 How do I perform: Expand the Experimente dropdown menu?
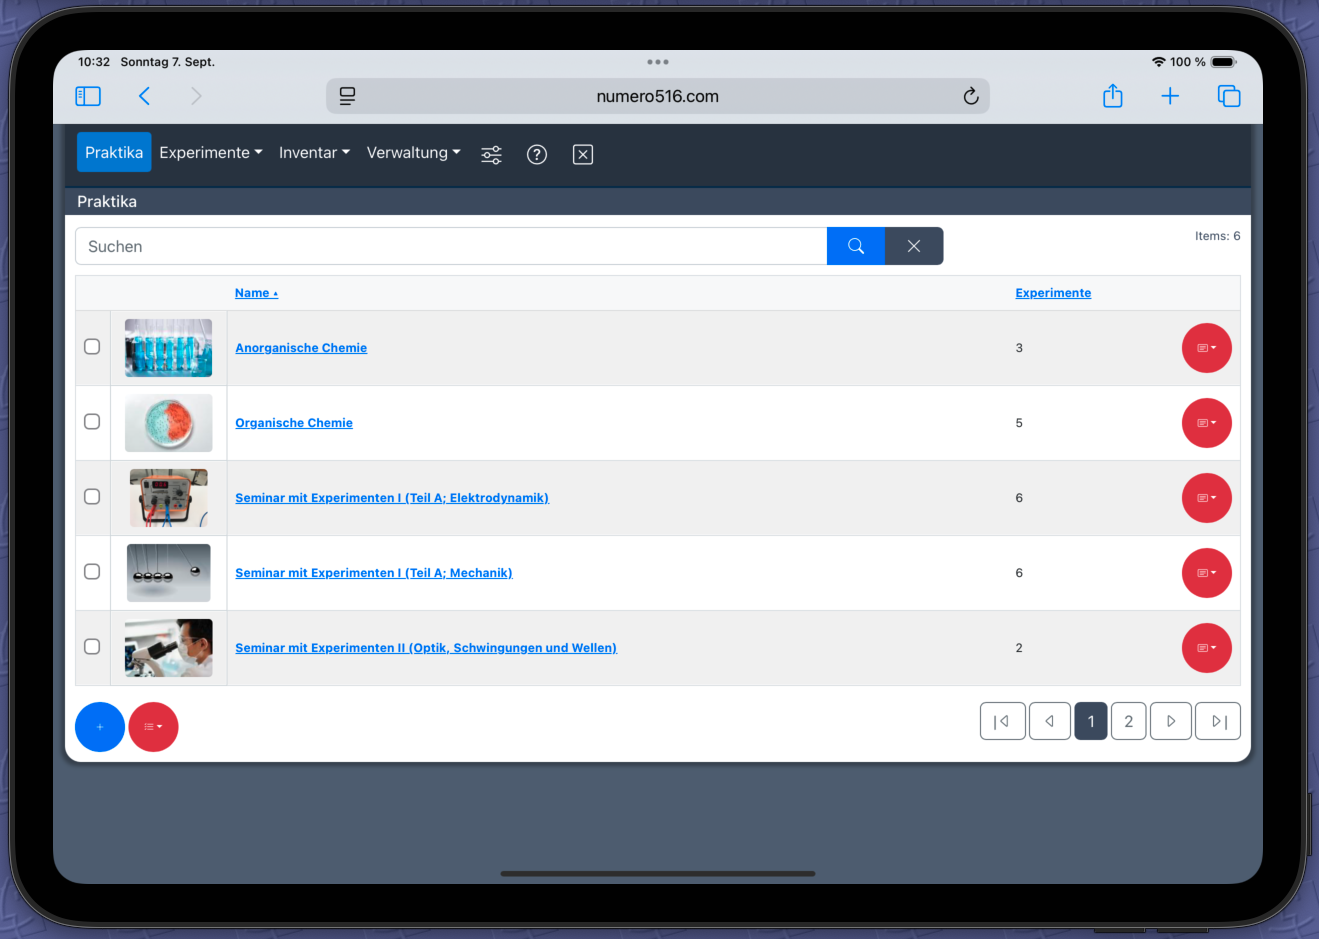point(210,153)
